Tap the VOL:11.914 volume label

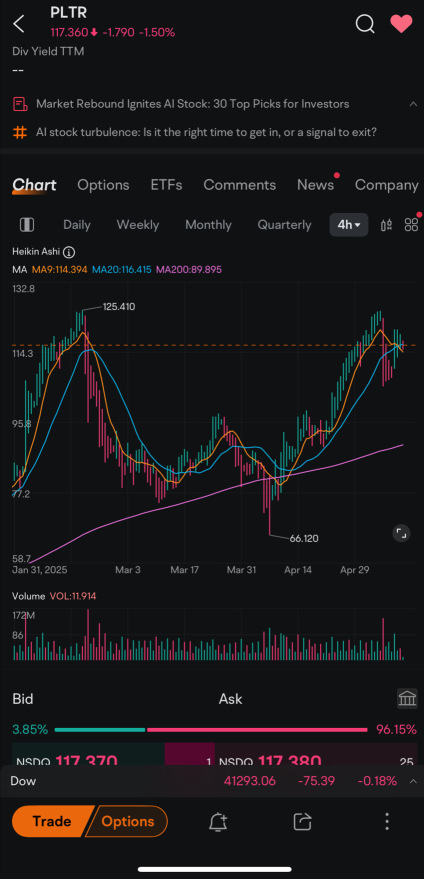coord(73,596)
